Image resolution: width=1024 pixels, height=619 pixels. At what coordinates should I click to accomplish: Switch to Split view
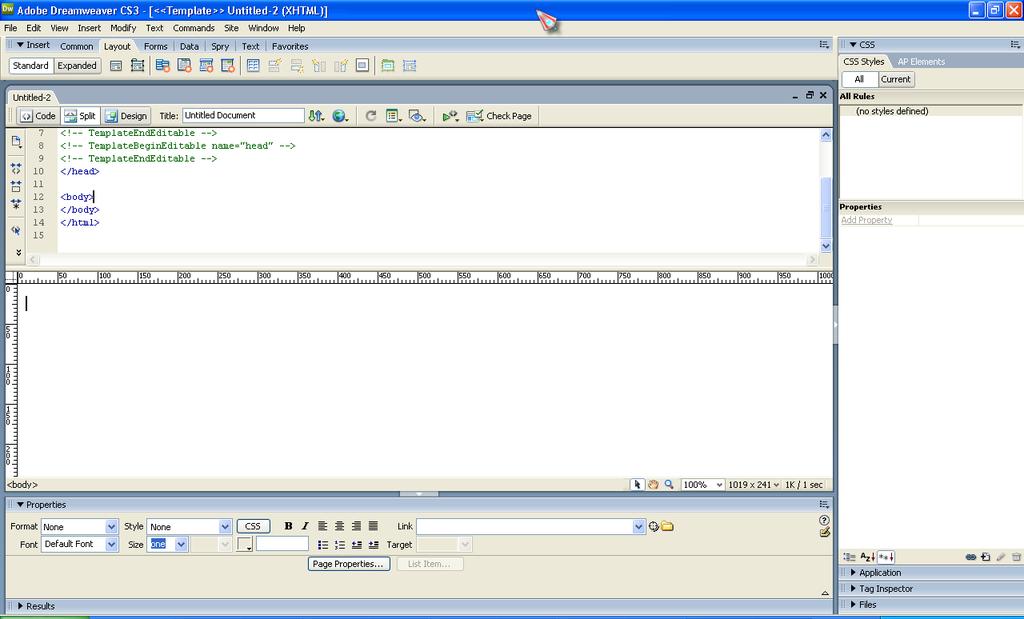pos(80,116)
